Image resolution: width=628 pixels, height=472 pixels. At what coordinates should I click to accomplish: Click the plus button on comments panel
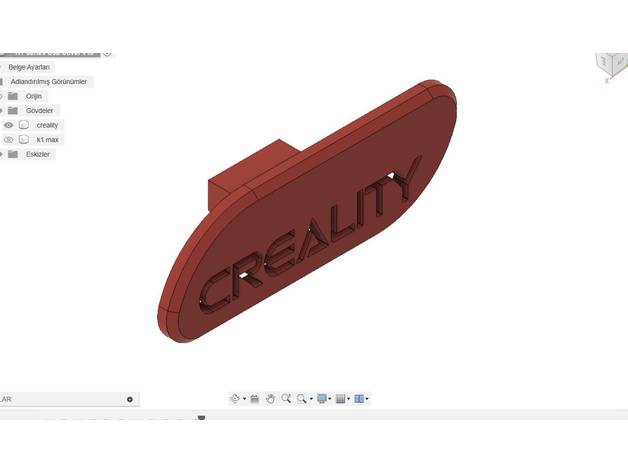click(x=130, y=399)
